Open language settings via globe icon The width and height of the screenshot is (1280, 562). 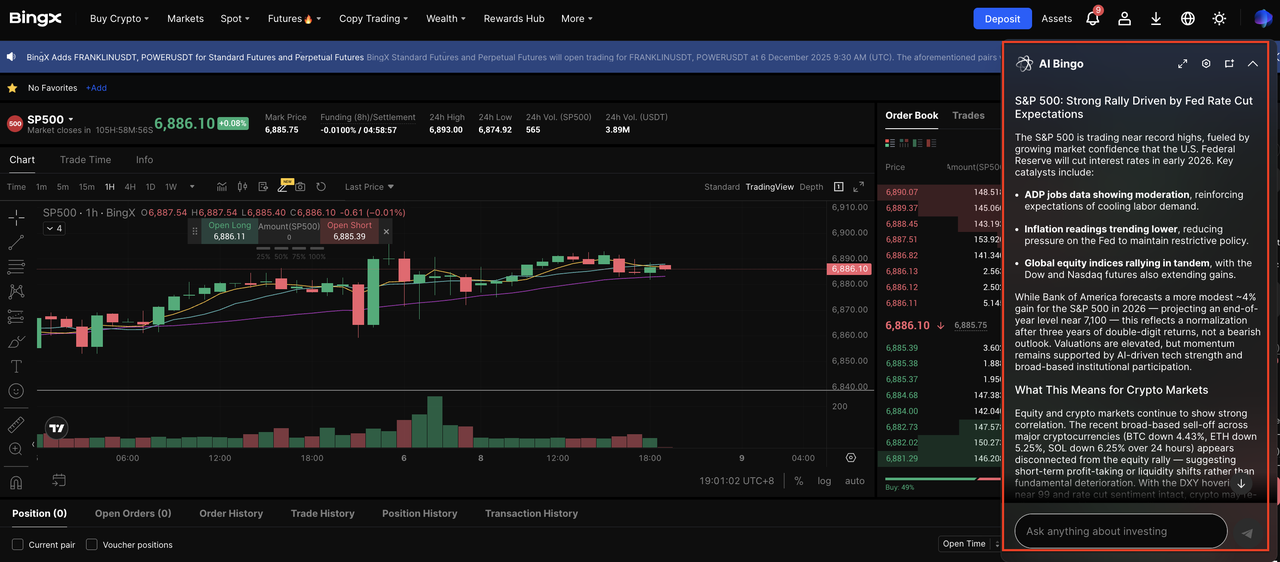[x=1188, y=19]
